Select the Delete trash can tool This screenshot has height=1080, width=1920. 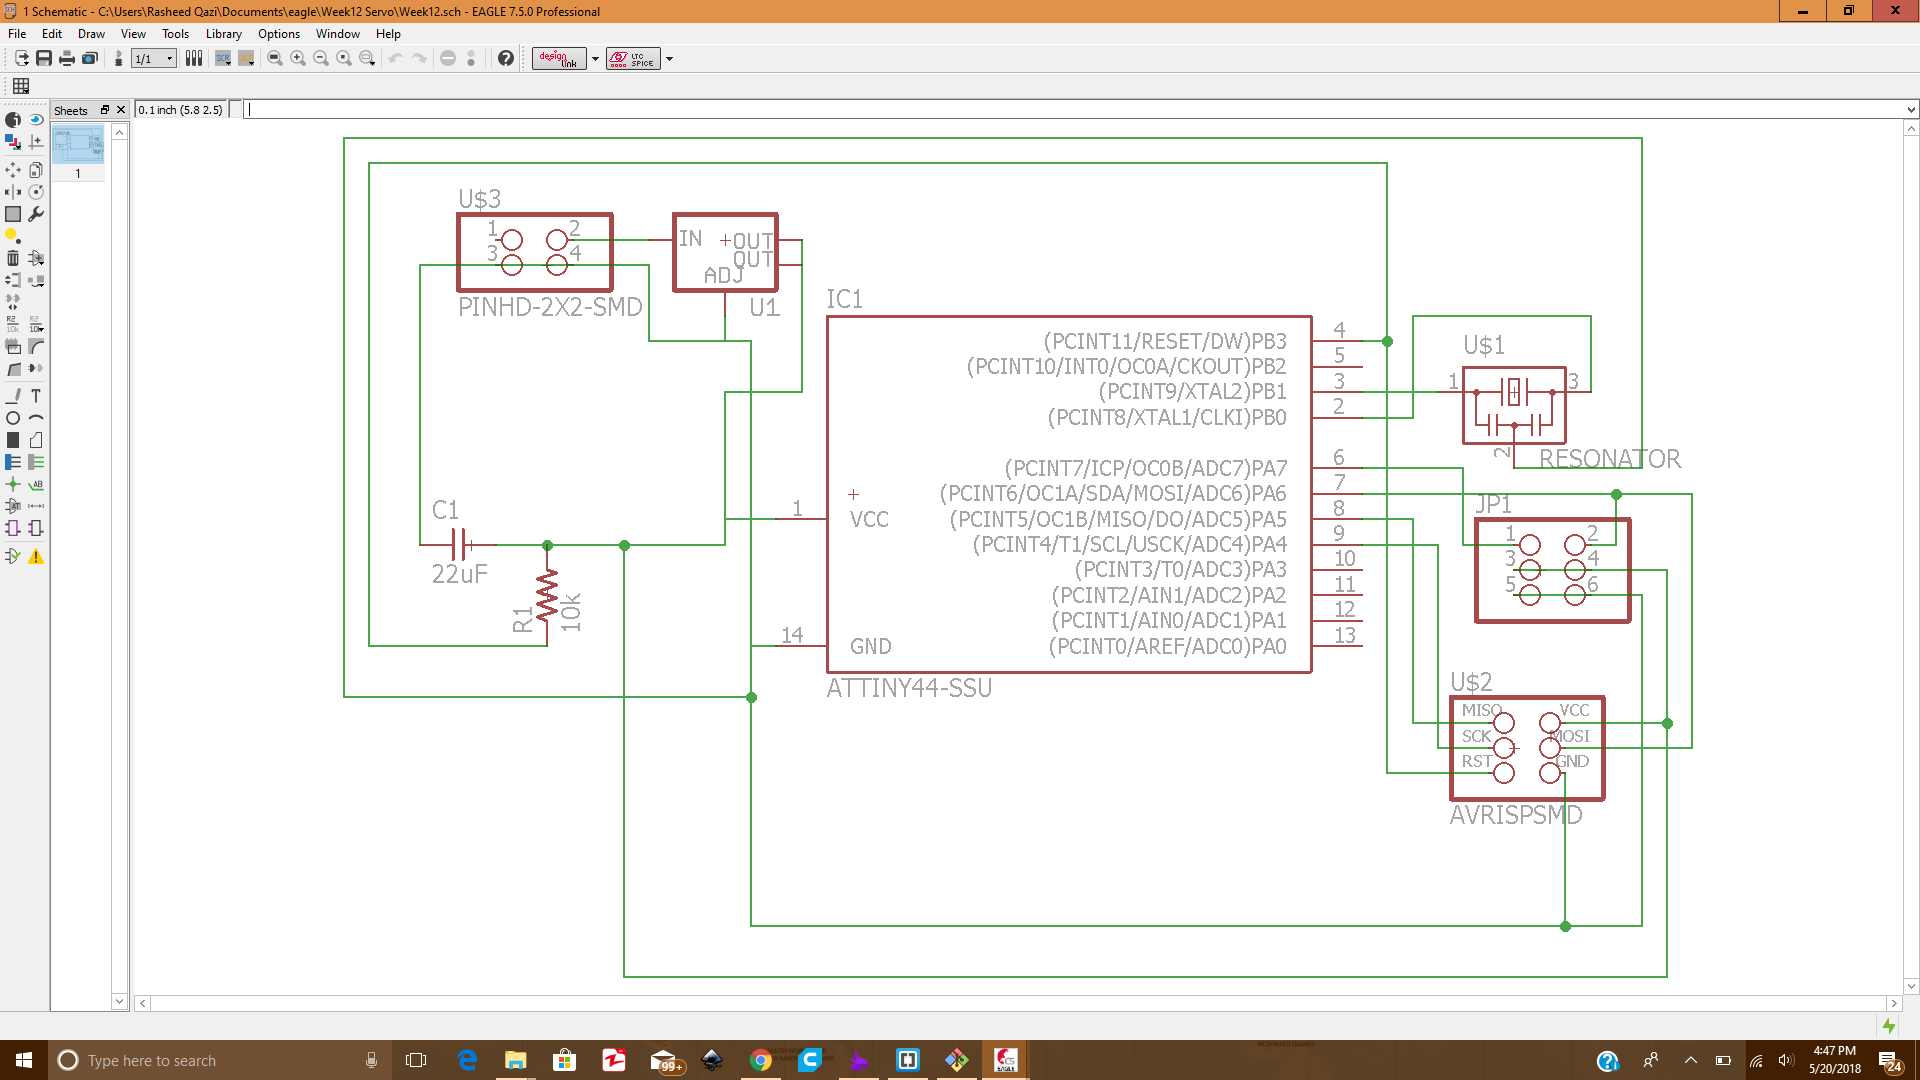click(x=13, y=258)
